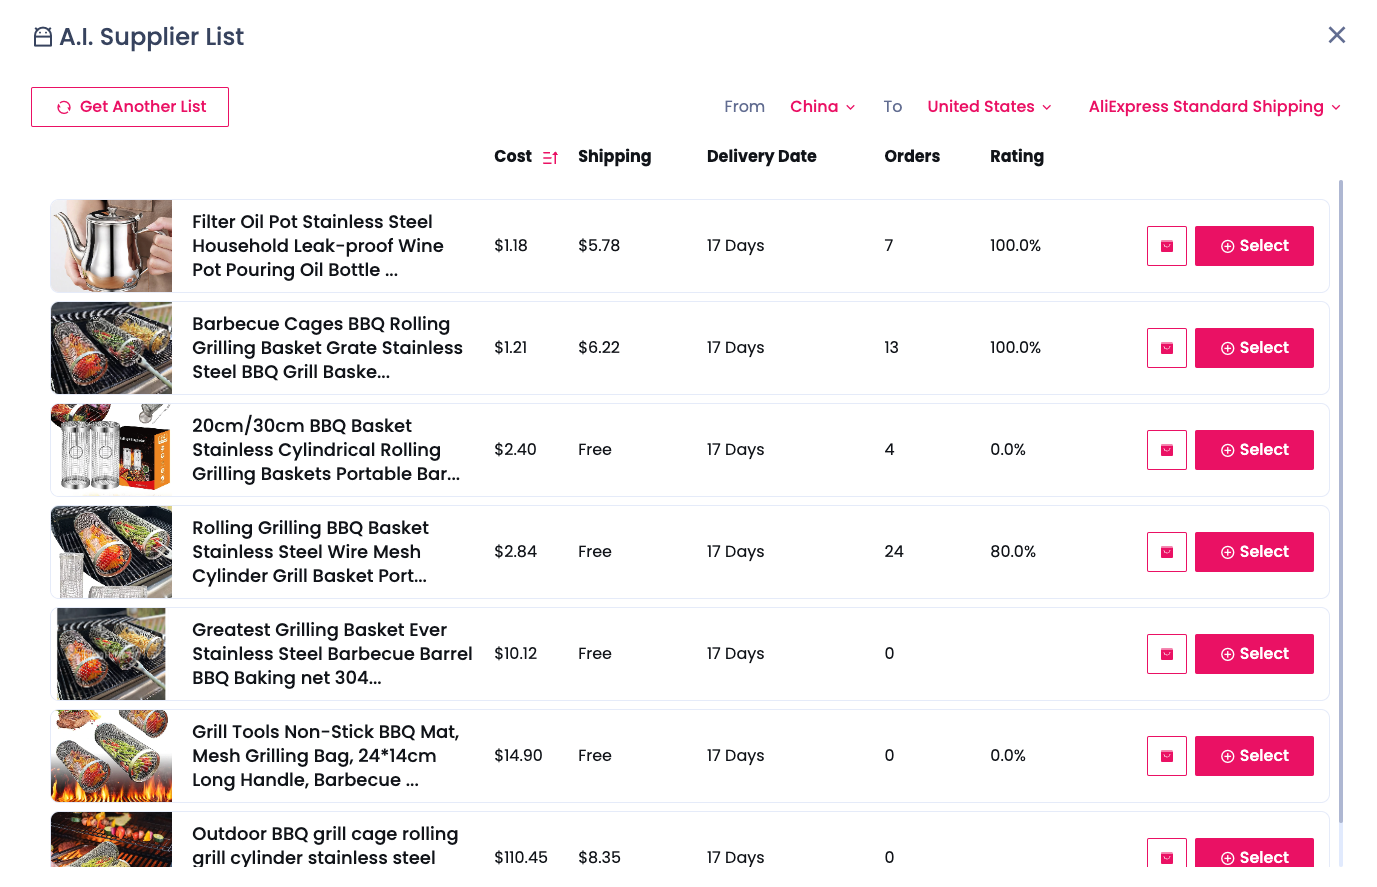Click shop icon for 20cm/30cm BBQ Basket row

(1166, 450)
